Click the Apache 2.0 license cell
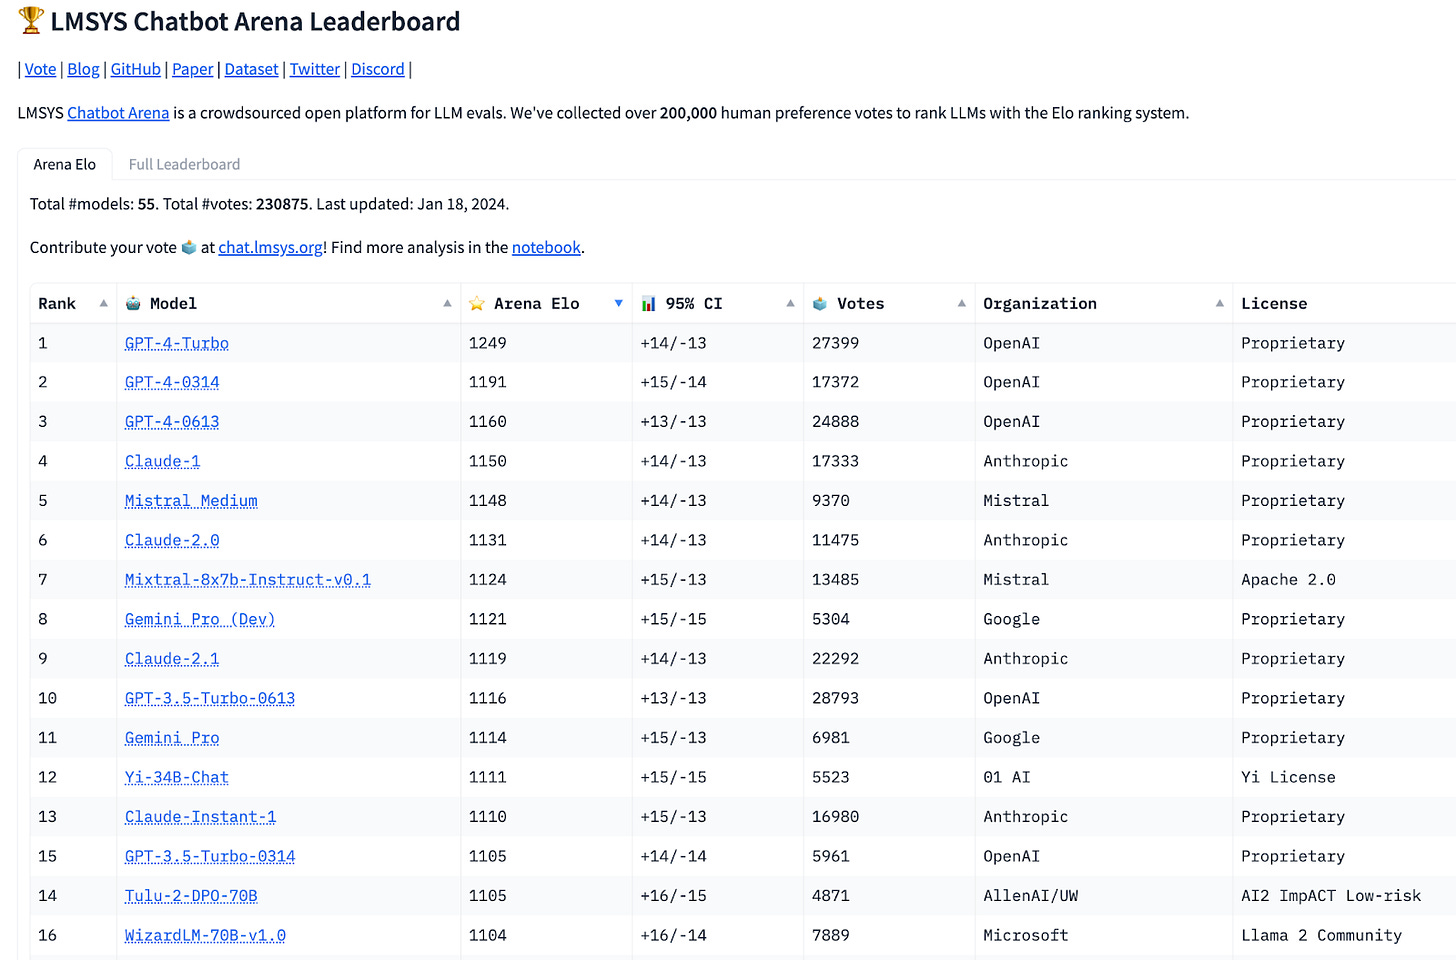This screenshot has height=960, width=1456. (x=1288, y=580)
